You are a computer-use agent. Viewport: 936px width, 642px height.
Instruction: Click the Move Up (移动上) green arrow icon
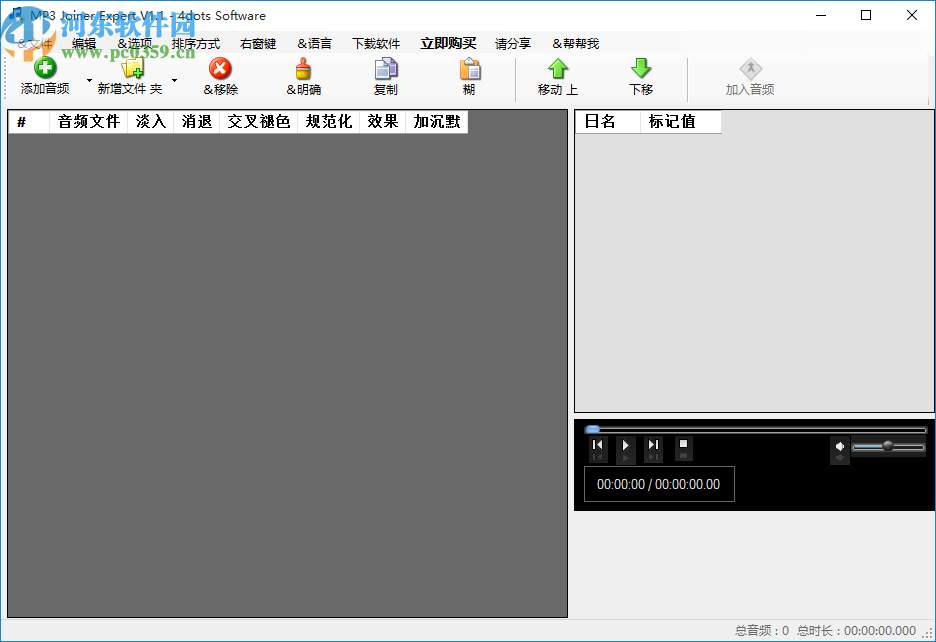pos(558,70)
